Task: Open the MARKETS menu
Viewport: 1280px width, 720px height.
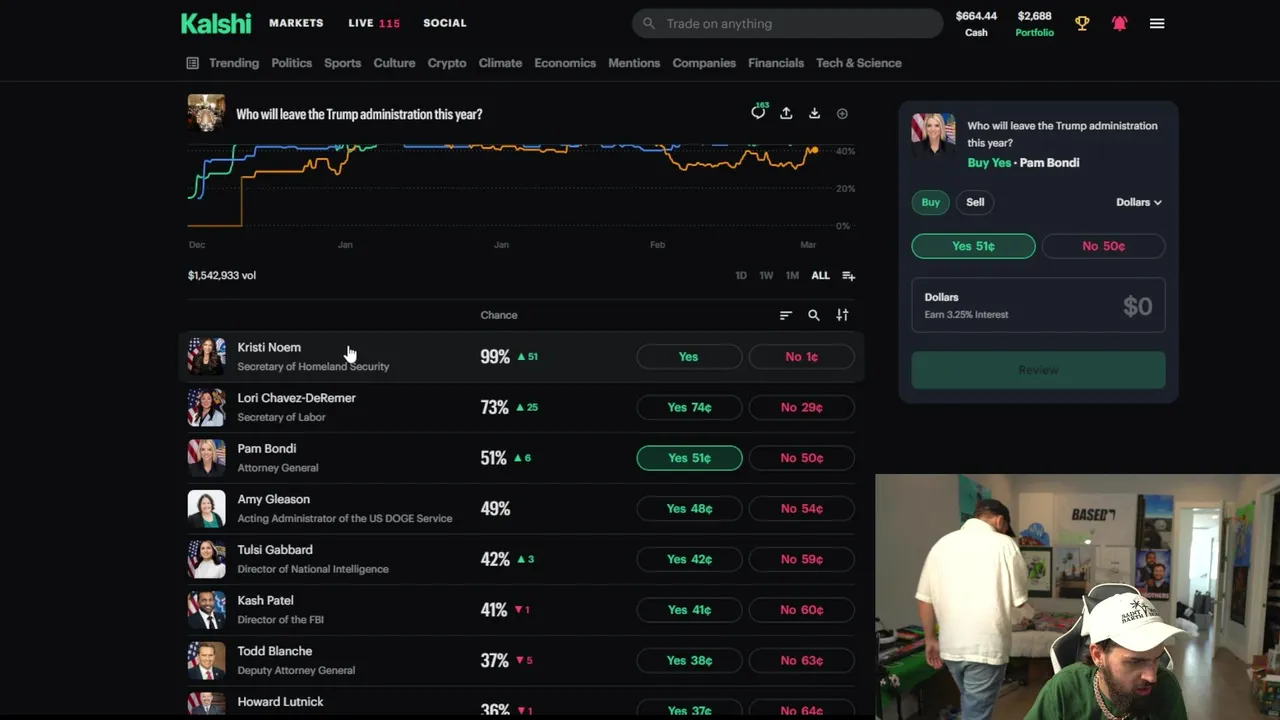Action: [x=296, y=23]
